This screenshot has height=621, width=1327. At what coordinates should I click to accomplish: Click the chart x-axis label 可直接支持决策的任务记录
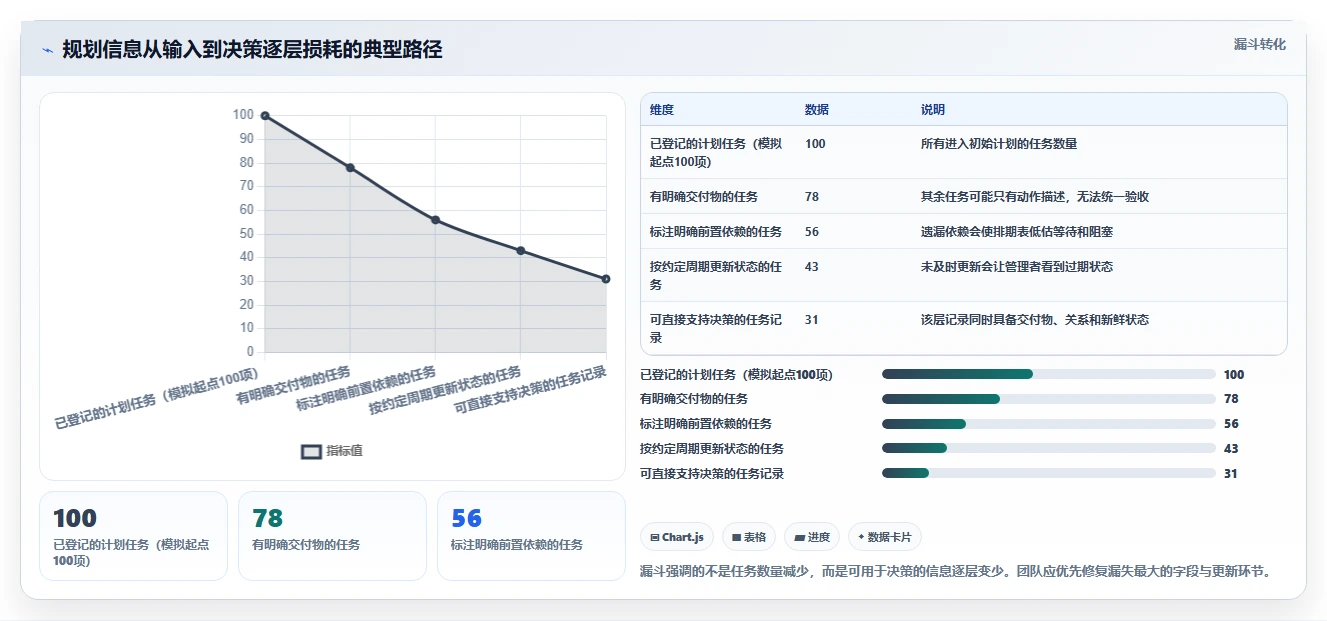(531, 391)
